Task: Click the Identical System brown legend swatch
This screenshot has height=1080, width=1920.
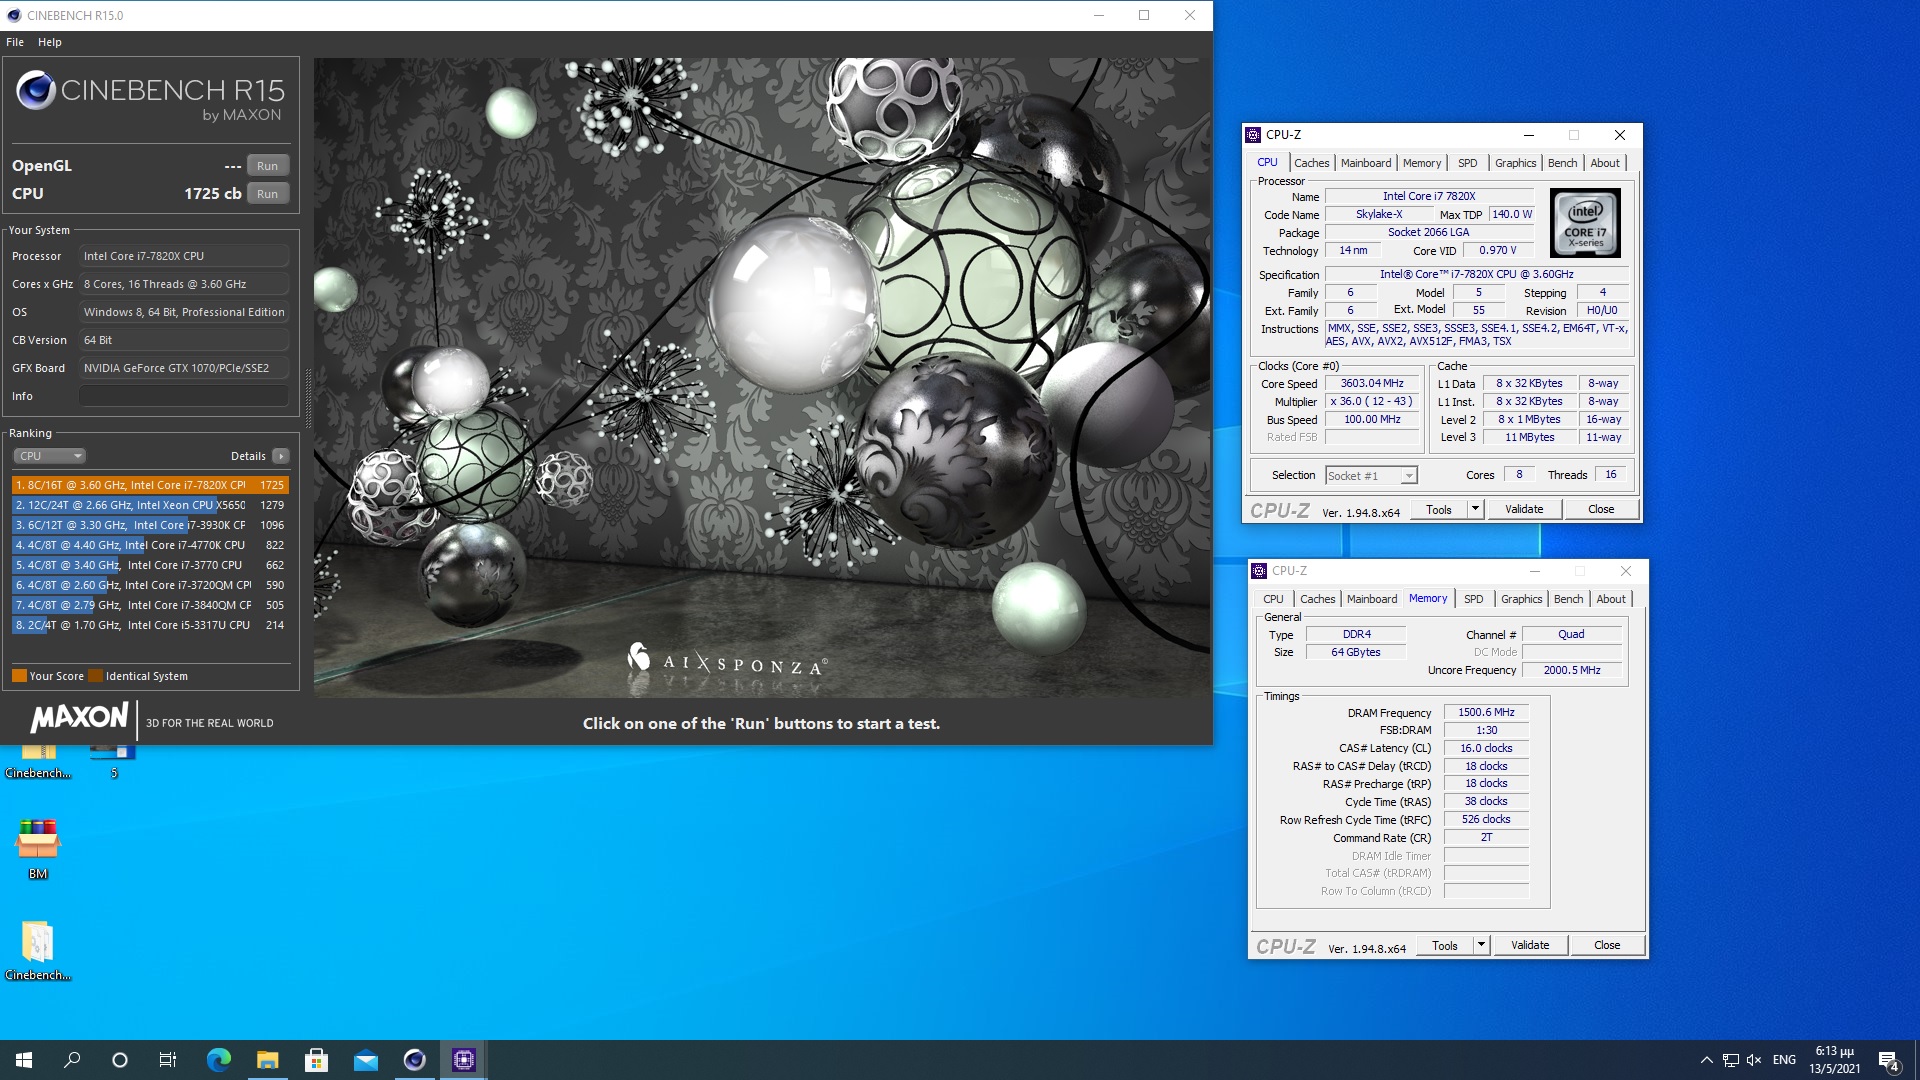Action: point(96,676)
